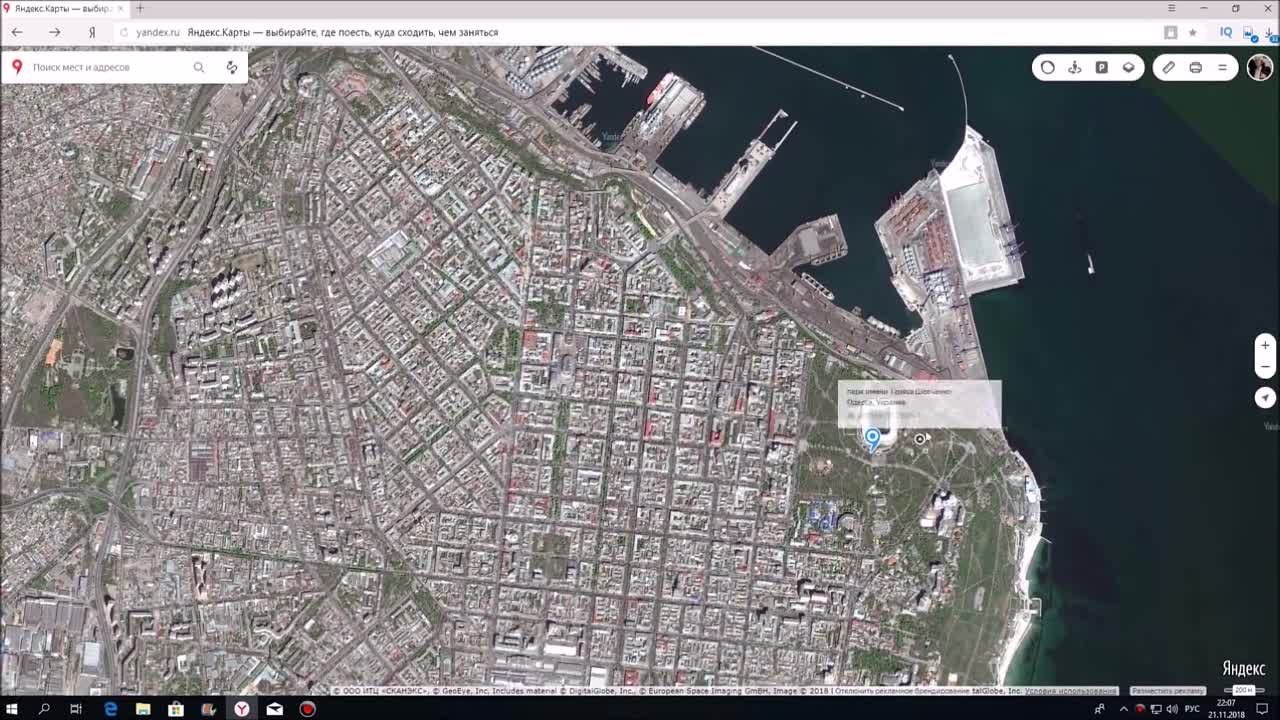
Task: Open the IQ extension icon
Action: click(x=1226, y=32)
